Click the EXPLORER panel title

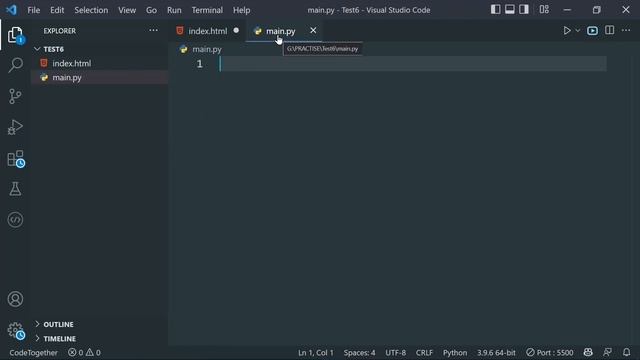[60, 31]
